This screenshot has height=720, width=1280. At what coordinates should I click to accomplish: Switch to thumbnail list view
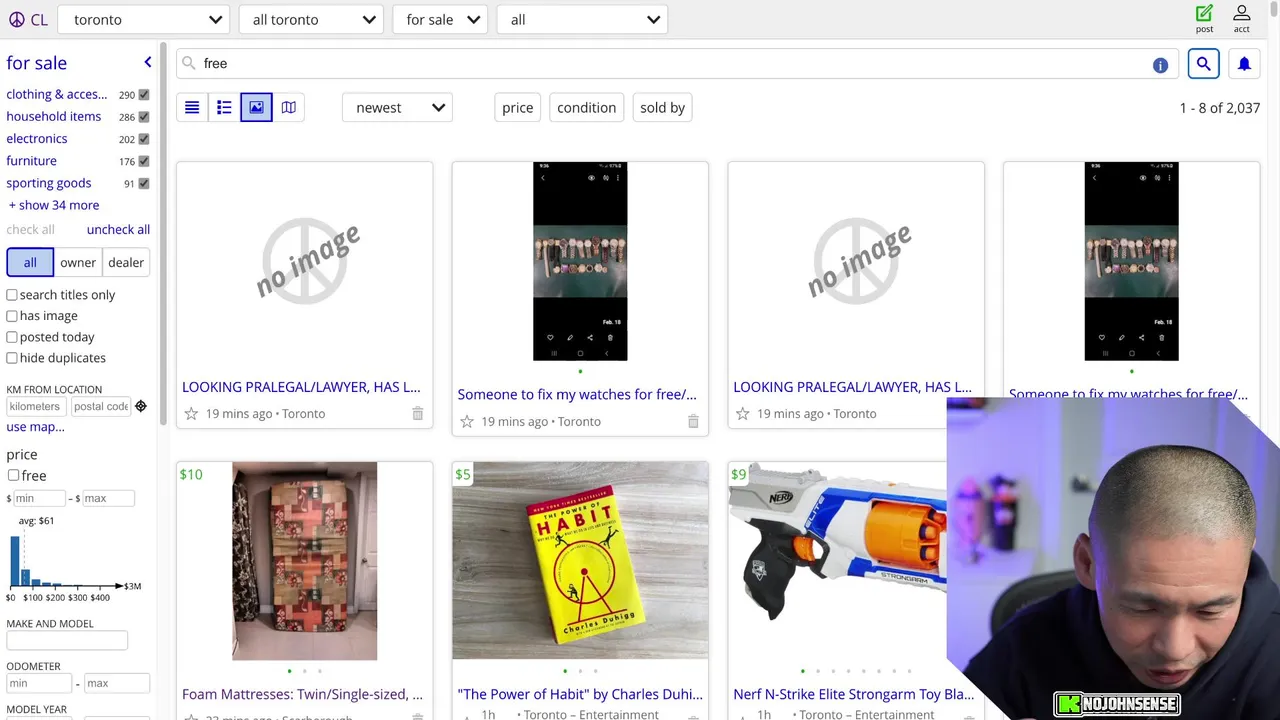(224, 107)
